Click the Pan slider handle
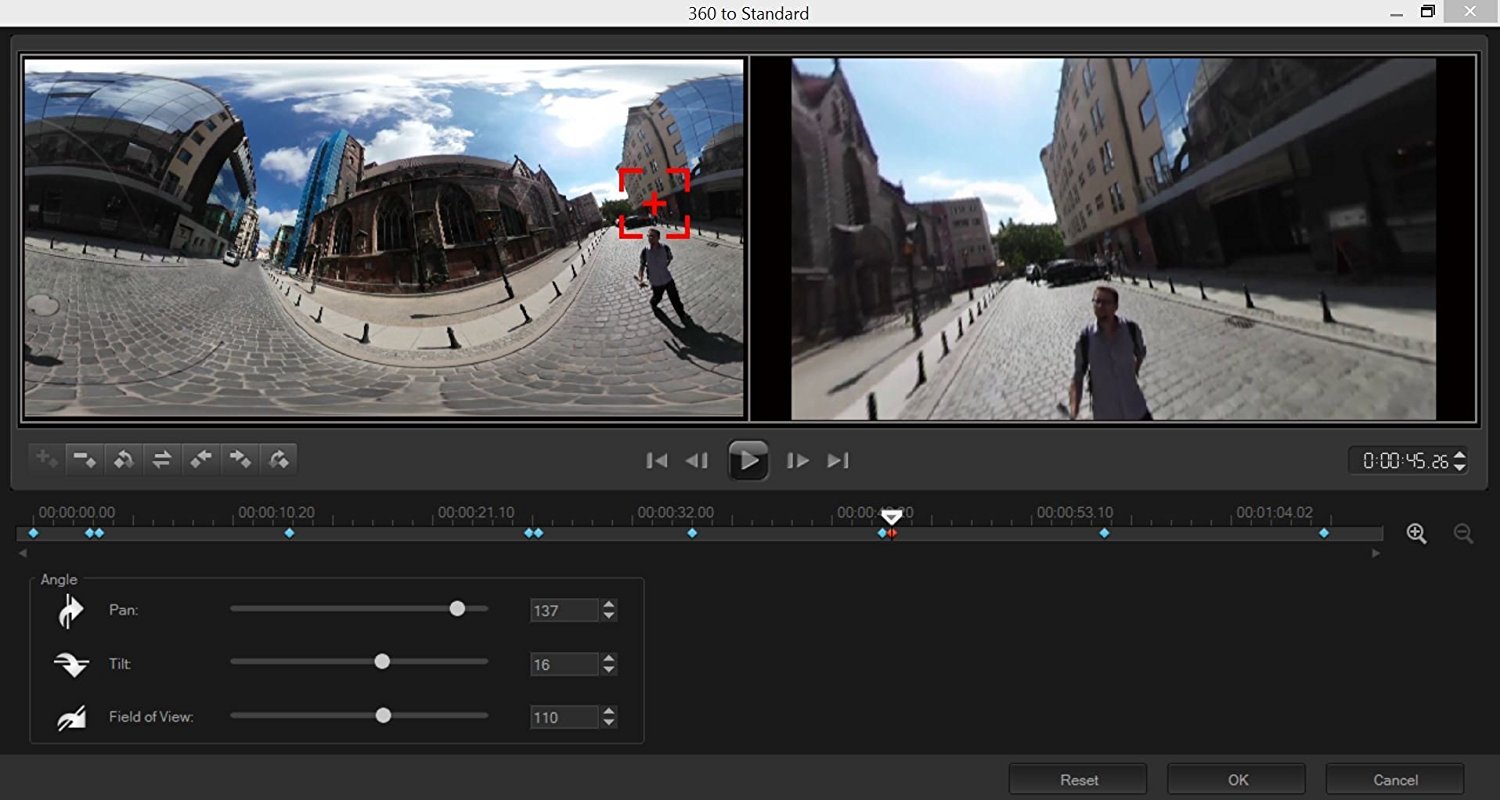 pyautogui.click(x=457, y=609)
